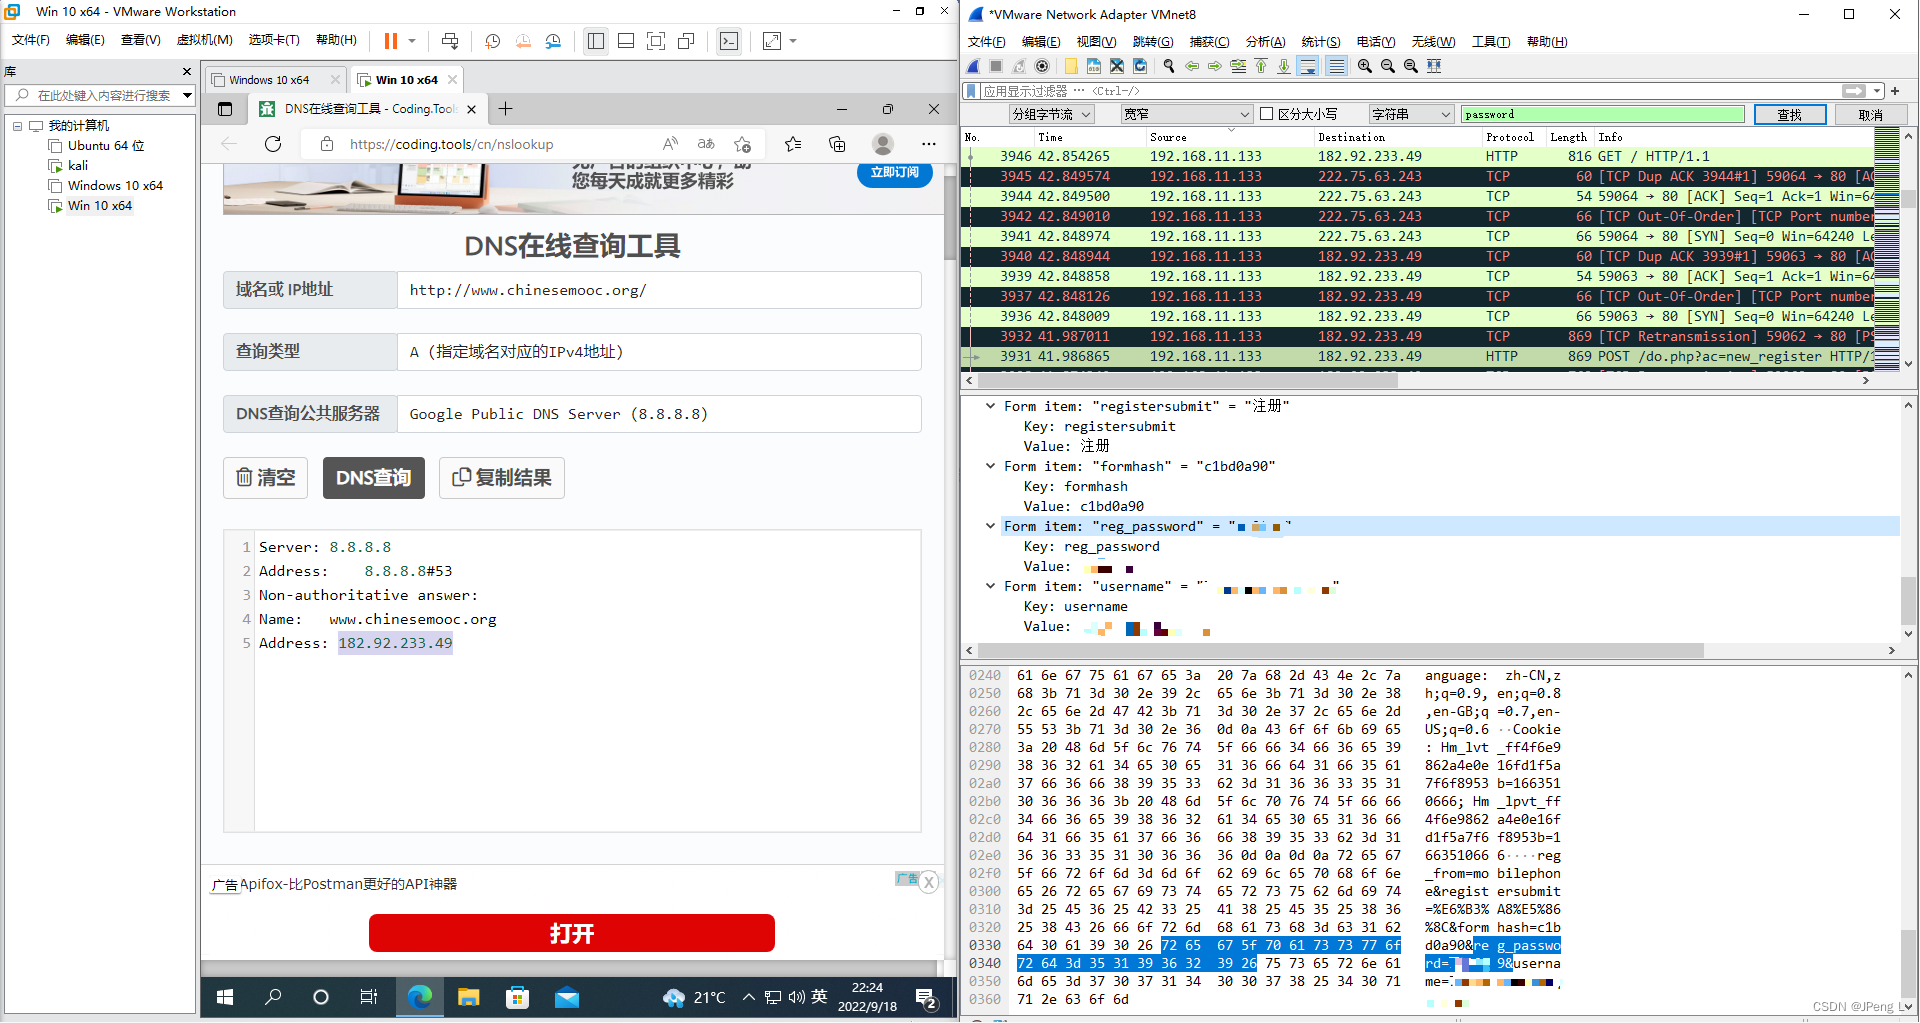
Task: Stop the running capture in Wireshark
Action: click(996, 66)
